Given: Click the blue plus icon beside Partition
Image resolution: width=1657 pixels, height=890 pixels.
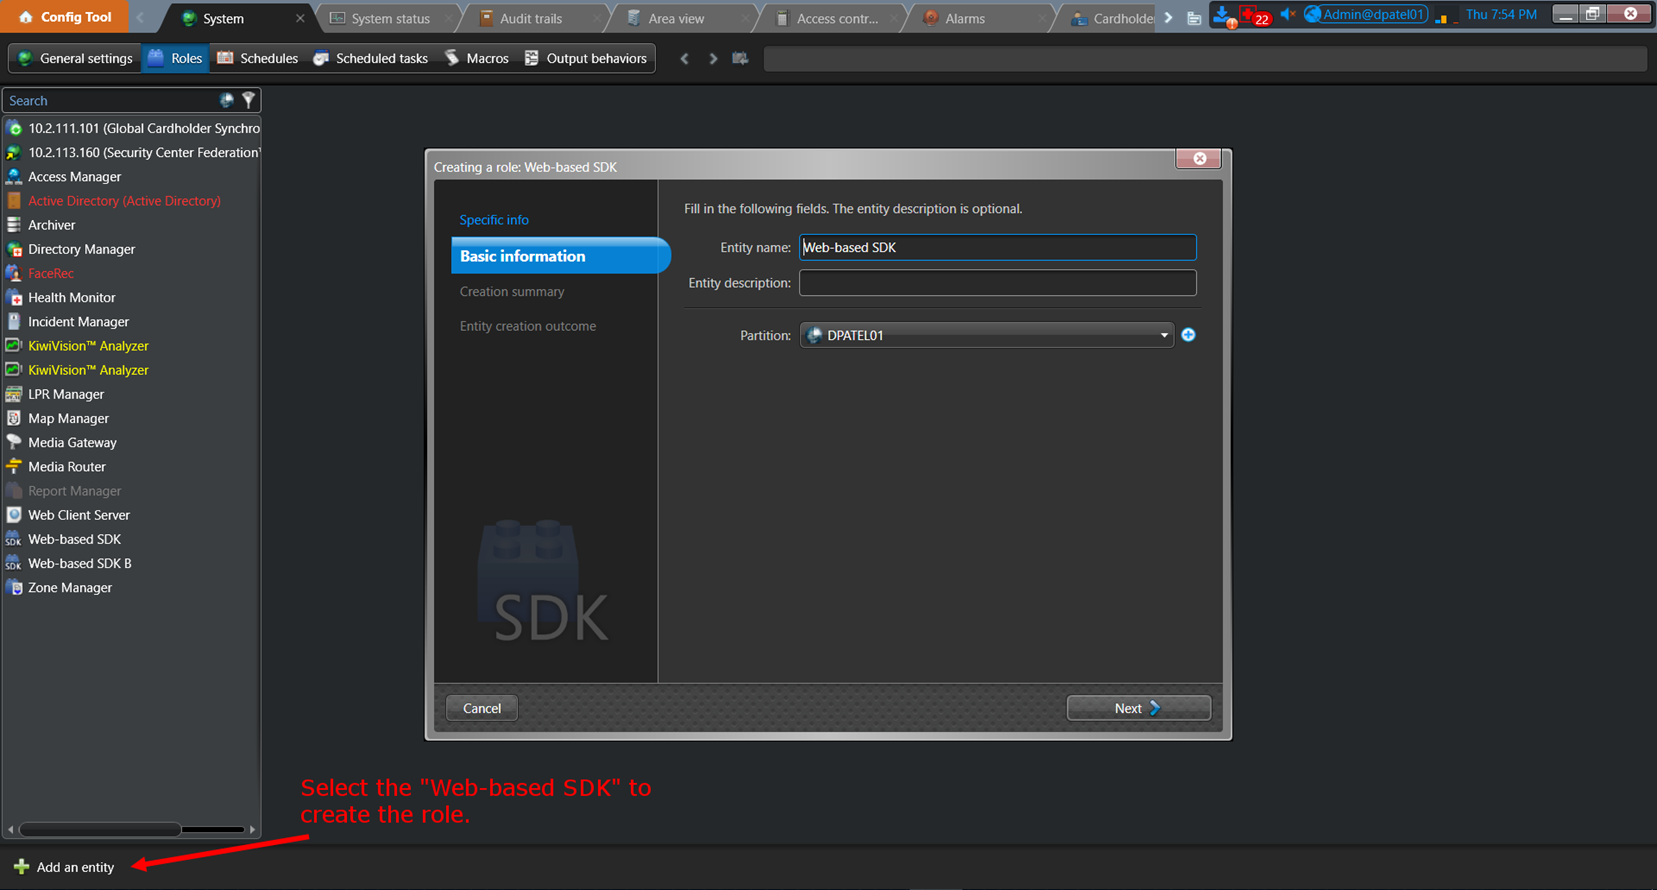Looking at the screenshot, I should click(1188, 335).
